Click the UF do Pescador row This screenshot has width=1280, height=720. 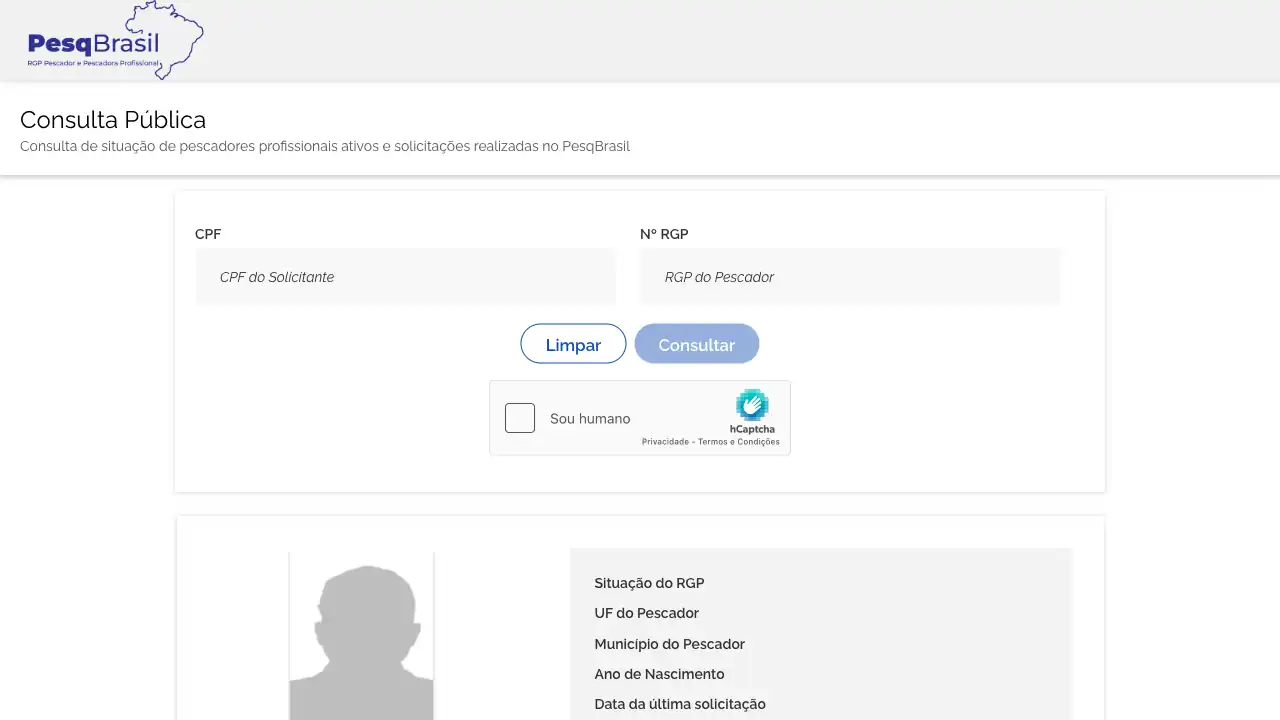point(646,613)
